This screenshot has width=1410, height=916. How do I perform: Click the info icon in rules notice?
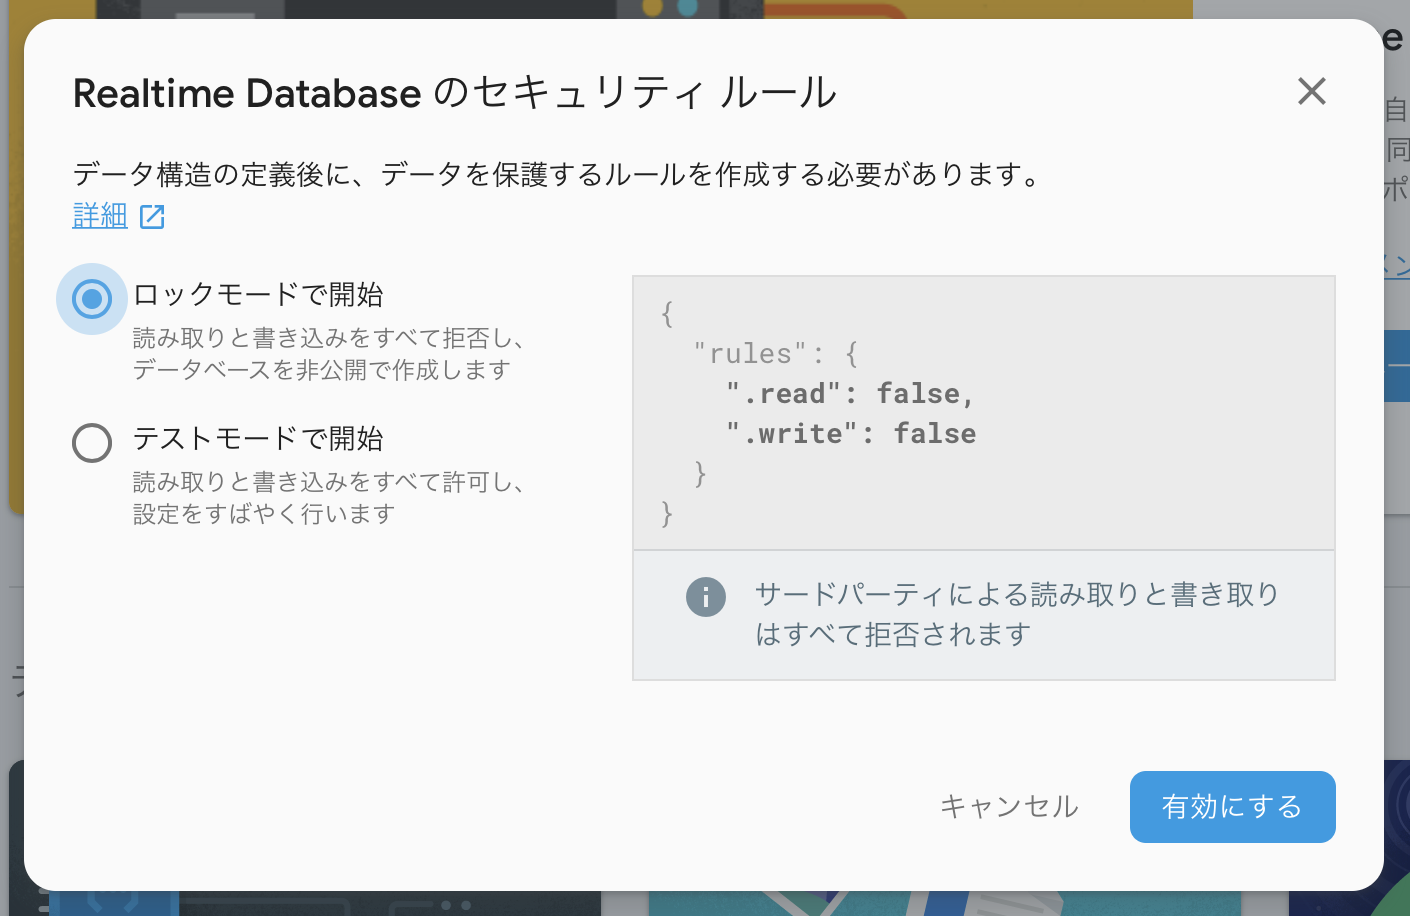(705, 597)
